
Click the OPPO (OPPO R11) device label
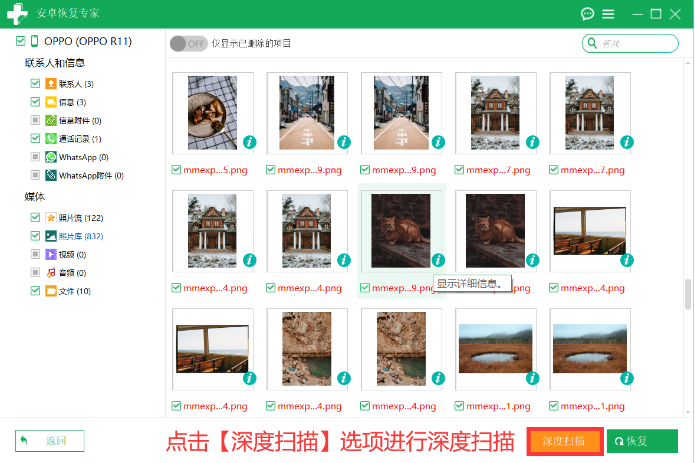tap(88, 41)
